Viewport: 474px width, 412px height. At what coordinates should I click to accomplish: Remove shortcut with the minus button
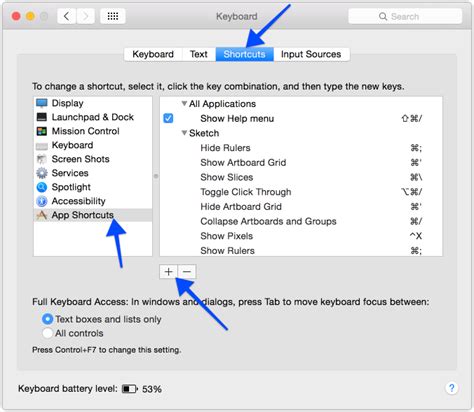pos(187,272)
